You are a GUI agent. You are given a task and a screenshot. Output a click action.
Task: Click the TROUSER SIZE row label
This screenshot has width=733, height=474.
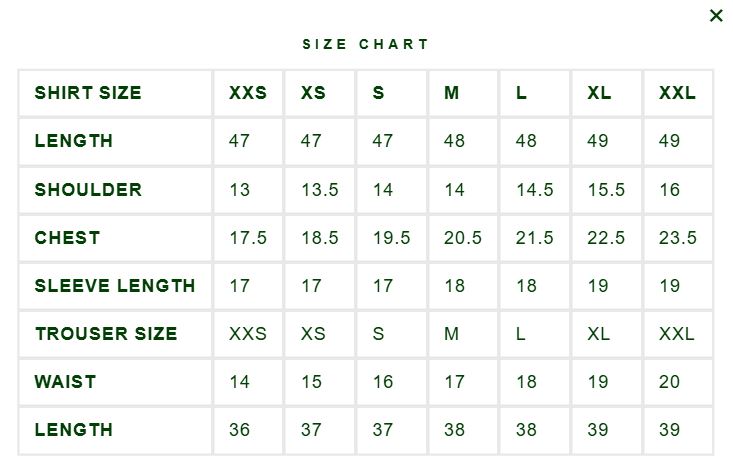point(107,334)
